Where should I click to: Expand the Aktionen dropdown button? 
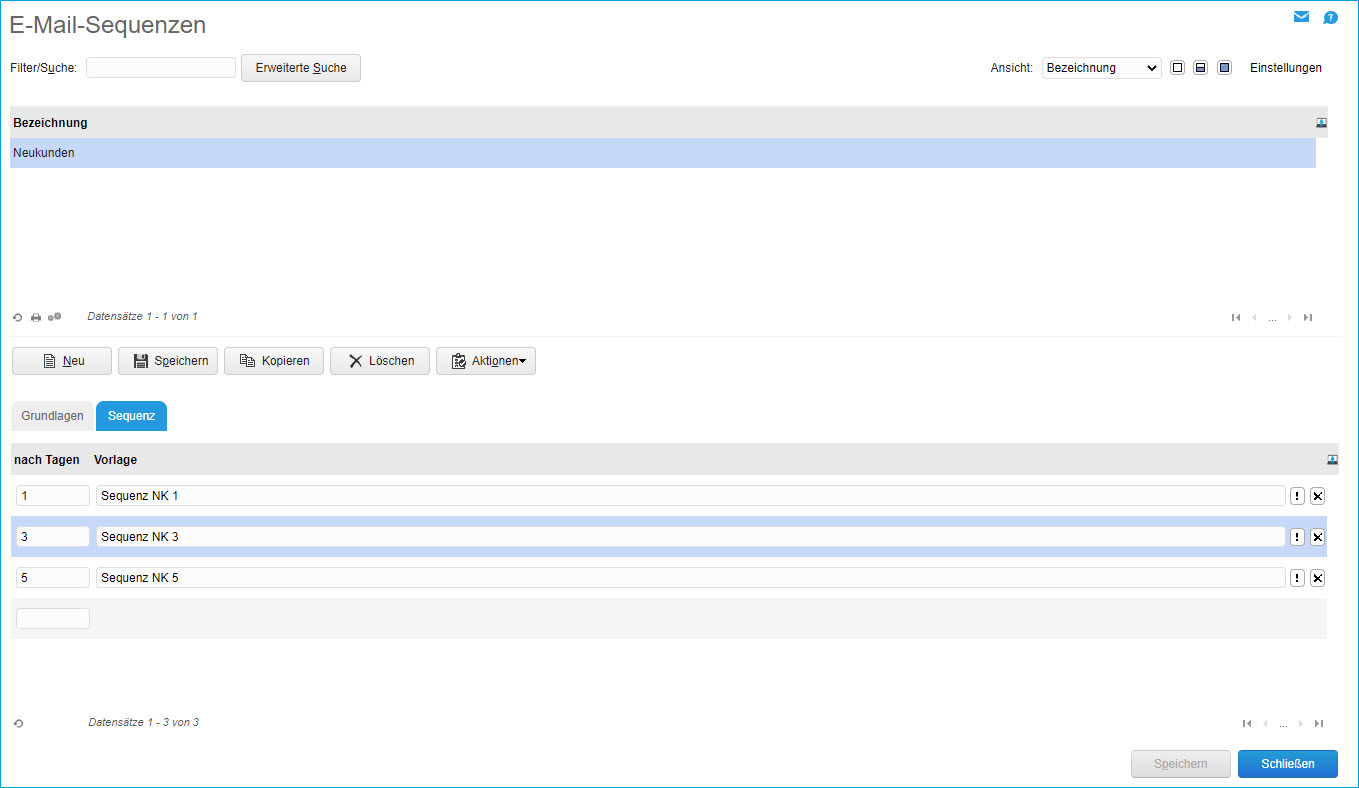[x=486, y=361]
